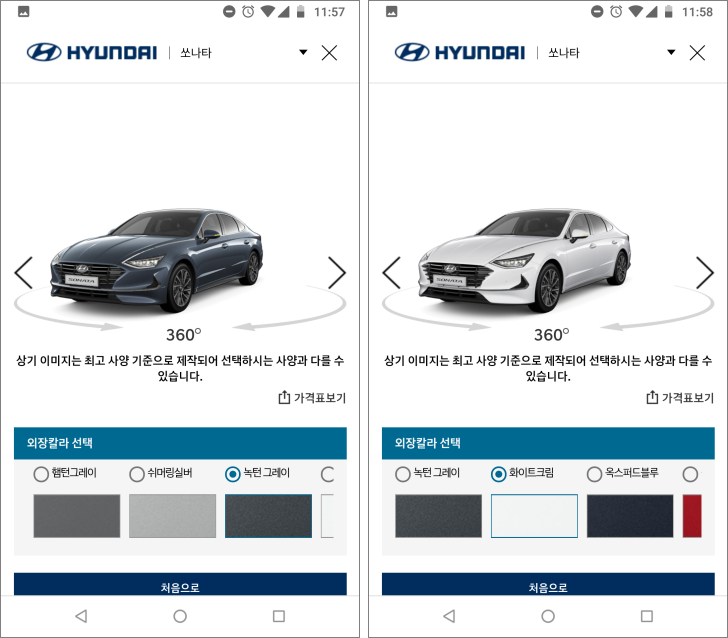Click the white Sonata car image

(525, 260)
